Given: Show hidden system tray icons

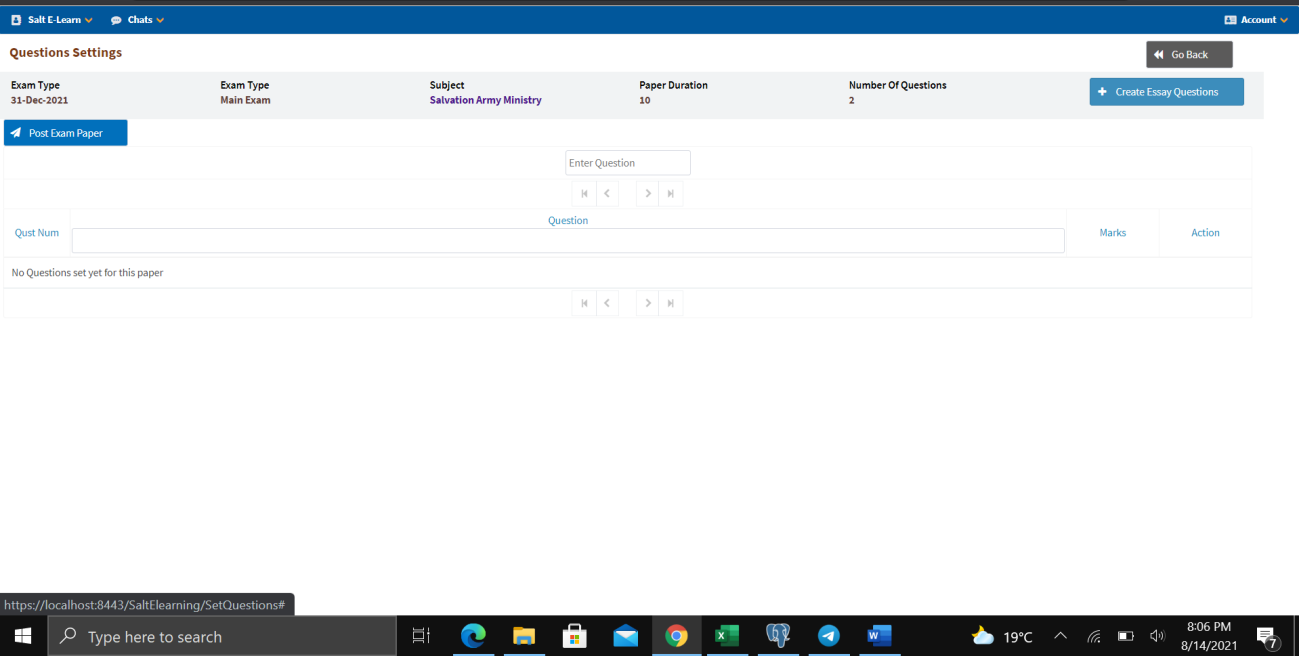Looking at the screenshot, I should (x=1061, y=636).
